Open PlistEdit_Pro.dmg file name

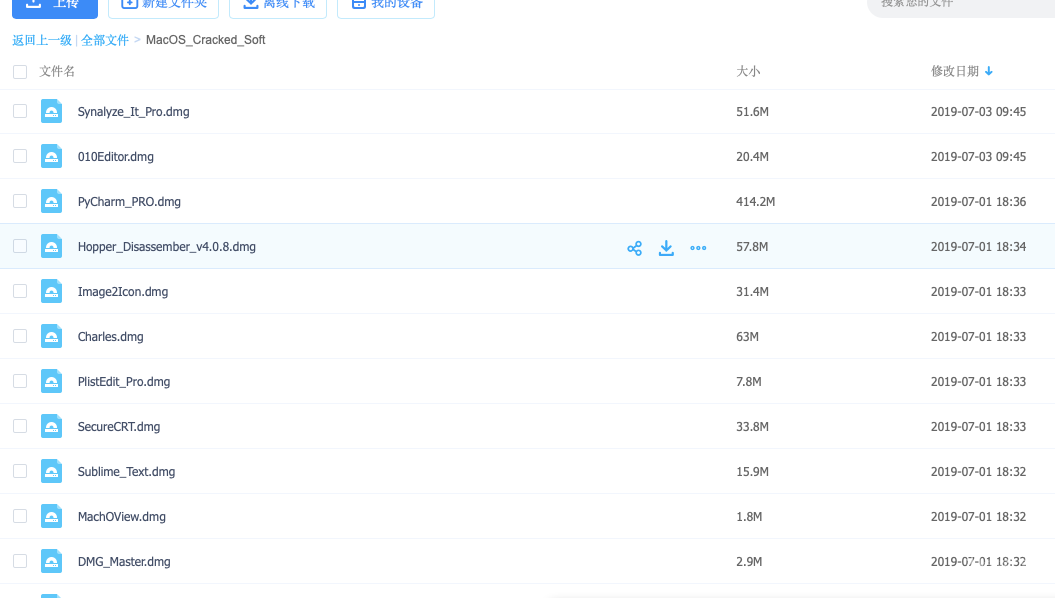pyautogui.click(x=124, y=382)
